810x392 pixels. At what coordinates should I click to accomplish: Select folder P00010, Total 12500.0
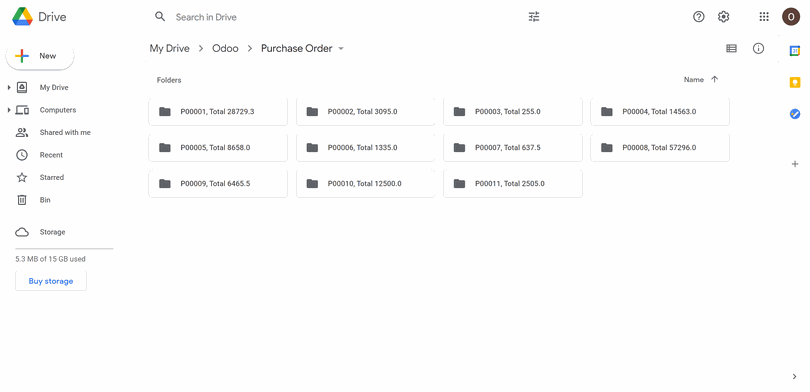click(x=365, y=183)
